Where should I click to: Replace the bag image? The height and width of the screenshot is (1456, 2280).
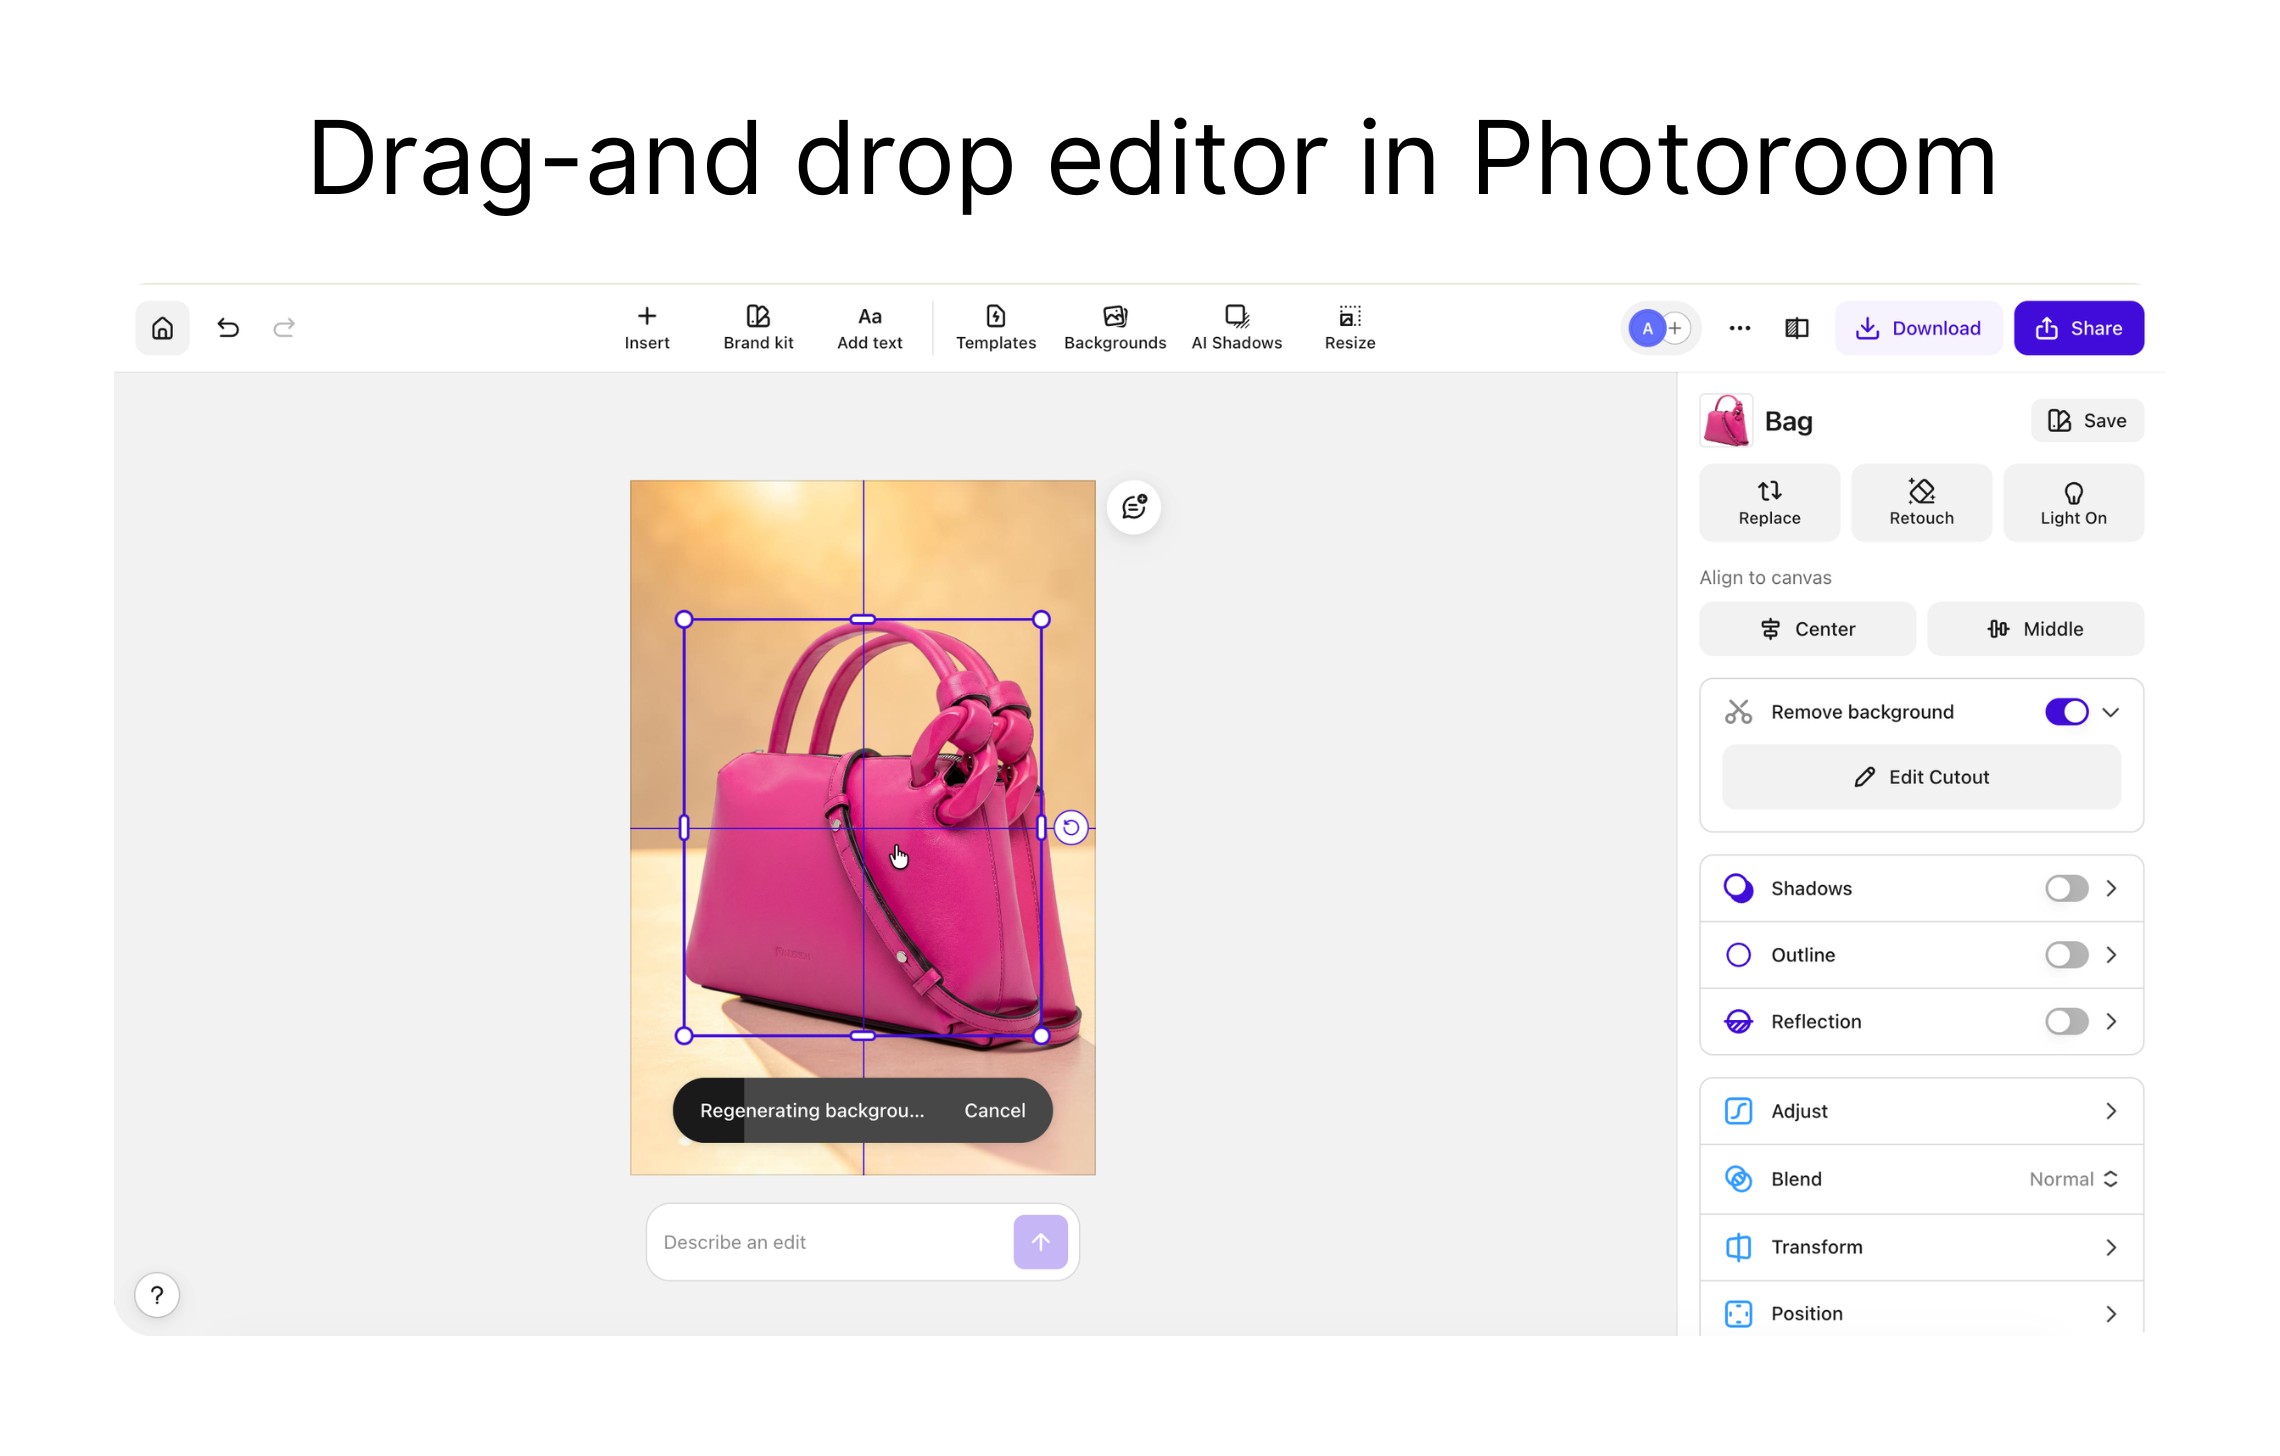1769,503
